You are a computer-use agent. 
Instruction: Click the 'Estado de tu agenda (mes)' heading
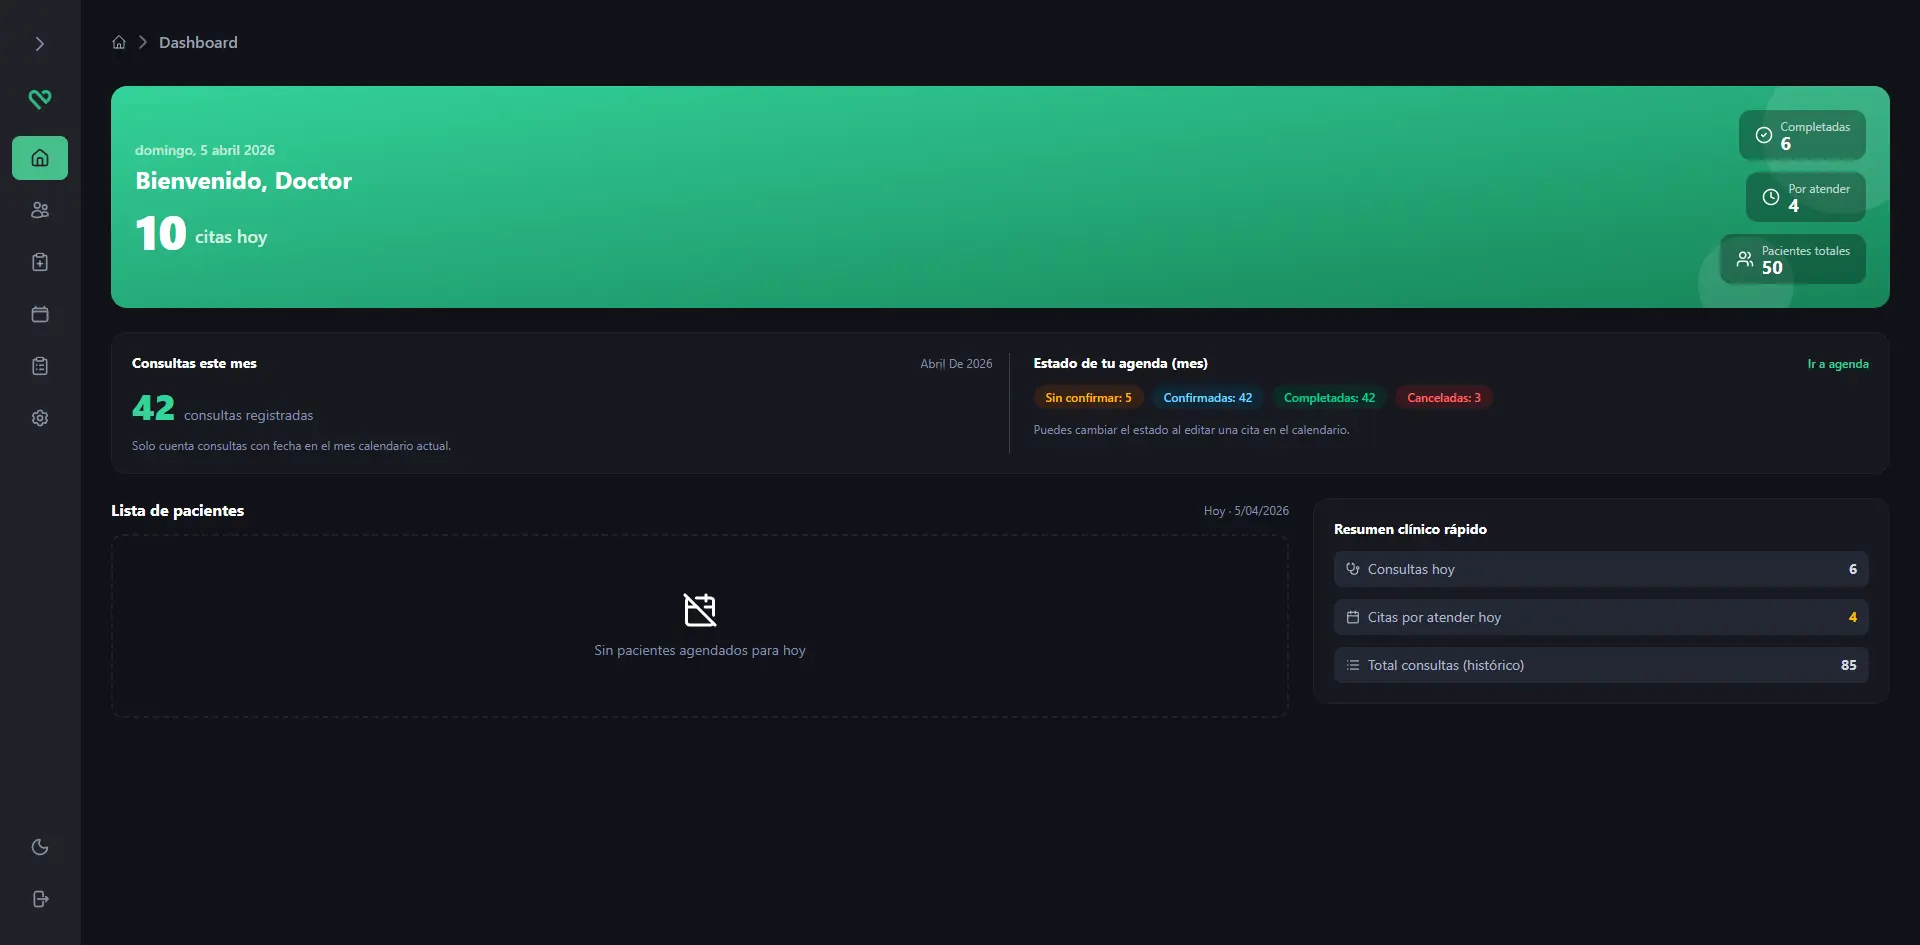1121,363
